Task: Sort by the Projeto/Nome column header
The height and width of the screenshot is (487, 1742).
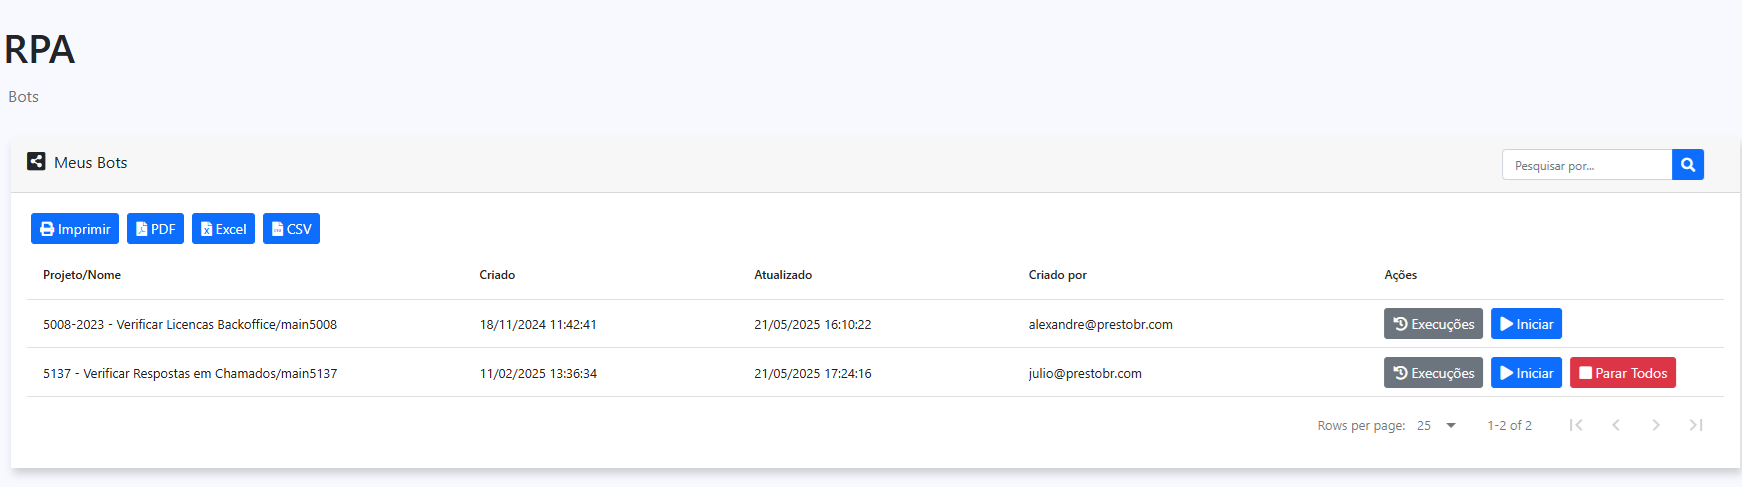Action: (82, 275)
